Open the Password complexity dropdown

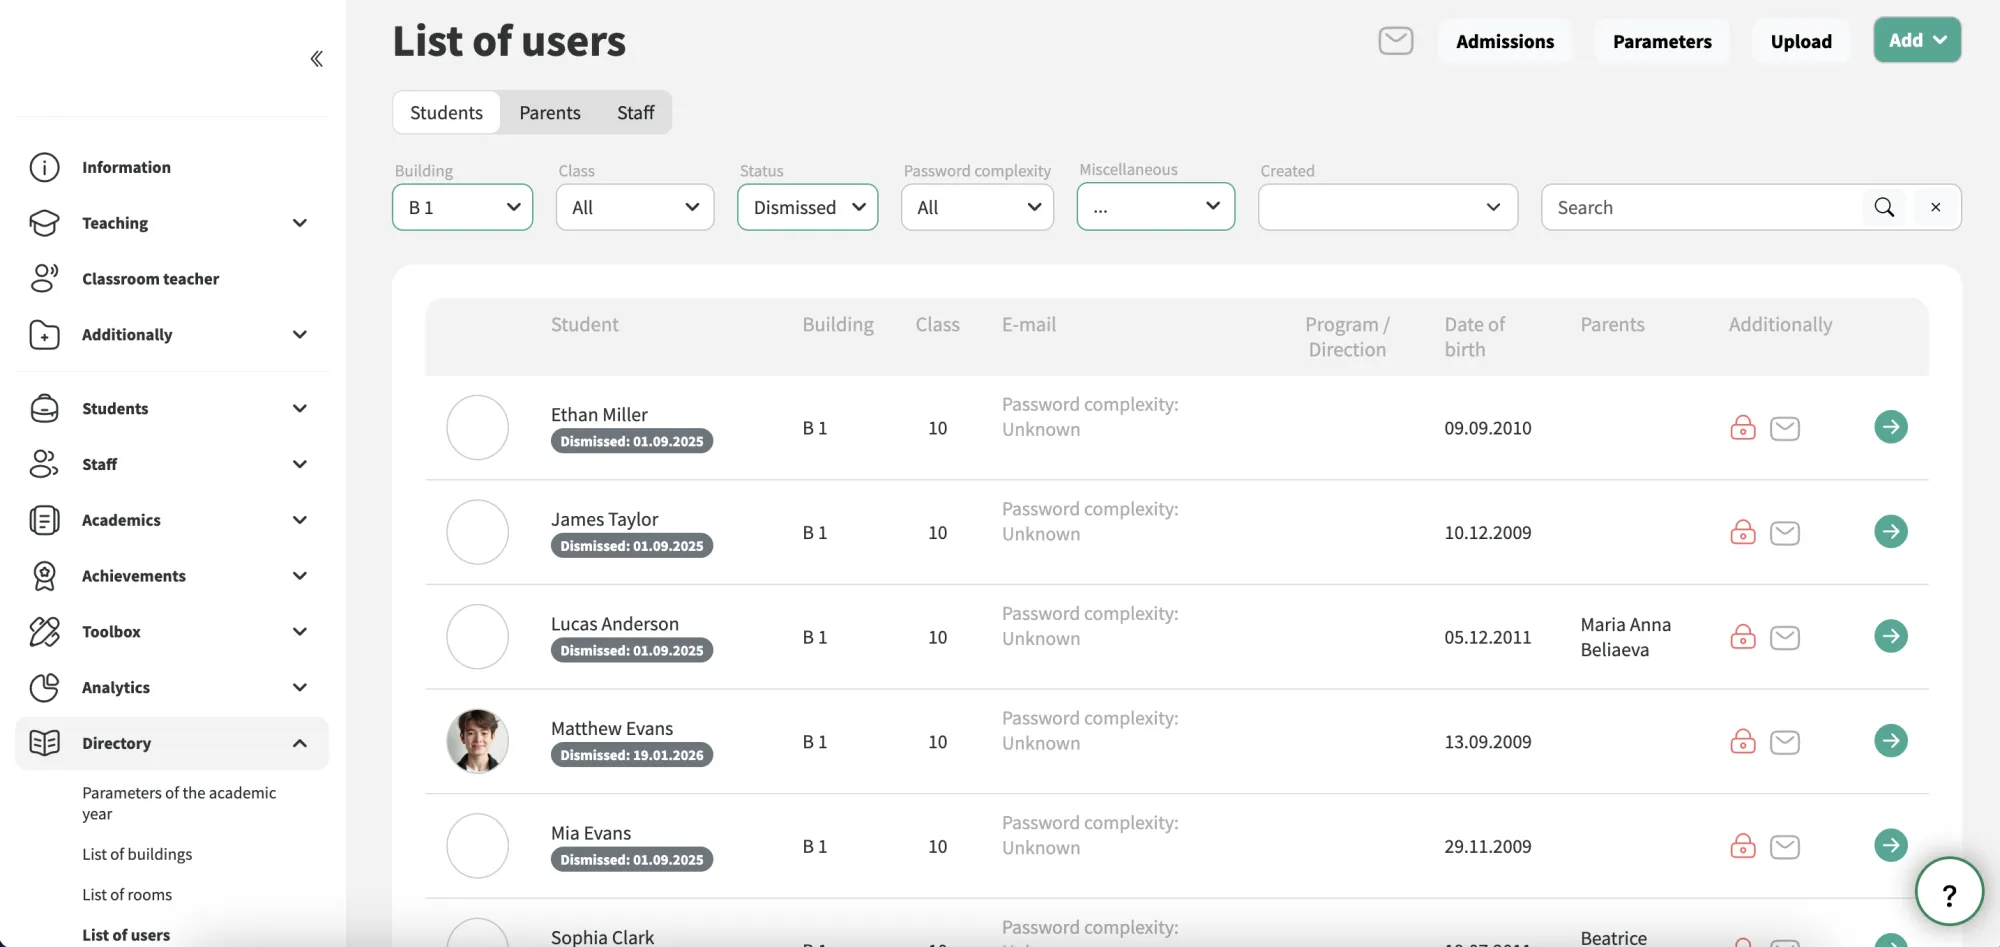click(977, 207)
